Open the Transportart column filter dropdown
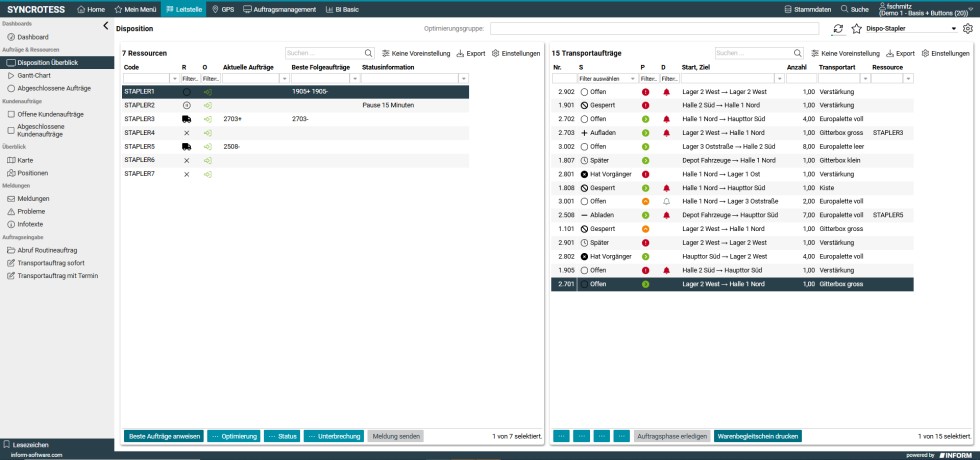 pyautogui.click(x=863, y=78)
